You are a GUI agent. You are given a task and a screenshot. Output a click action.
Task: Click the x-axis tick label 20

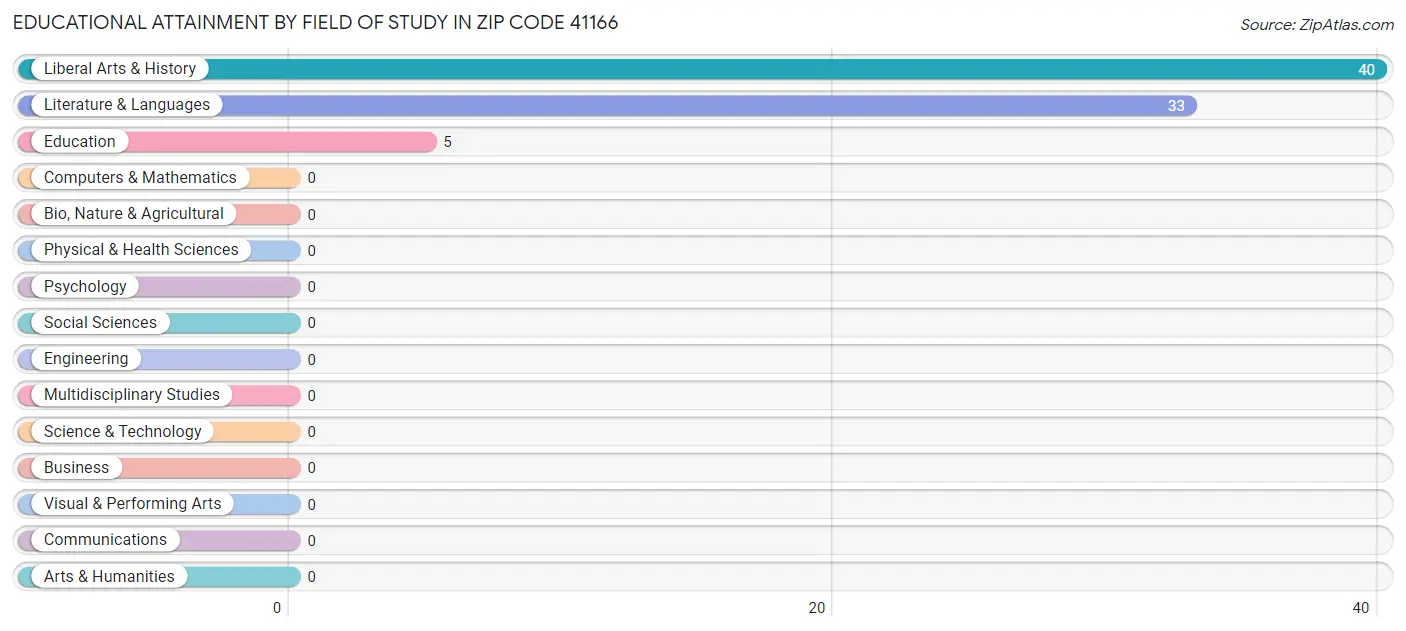[817, 608]
